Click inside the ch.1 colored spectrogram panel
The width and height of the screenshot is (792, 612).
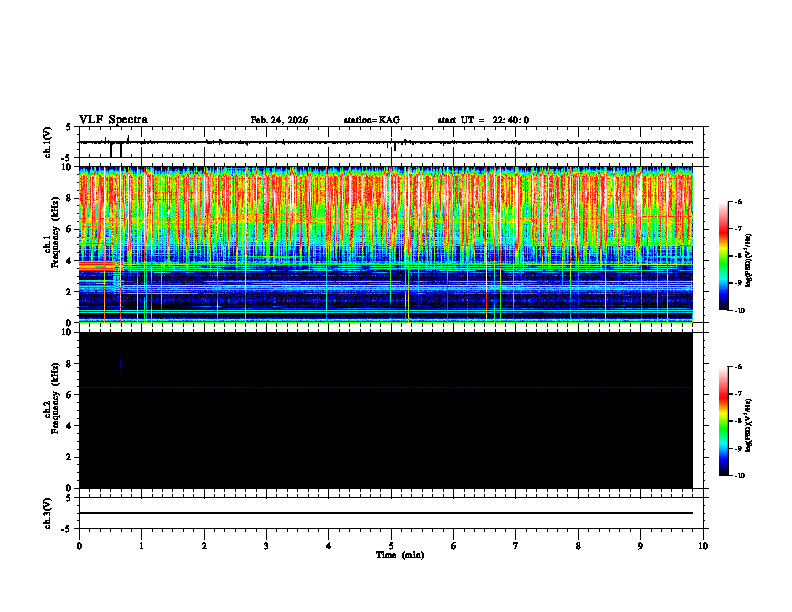click(x=386, y=244)
